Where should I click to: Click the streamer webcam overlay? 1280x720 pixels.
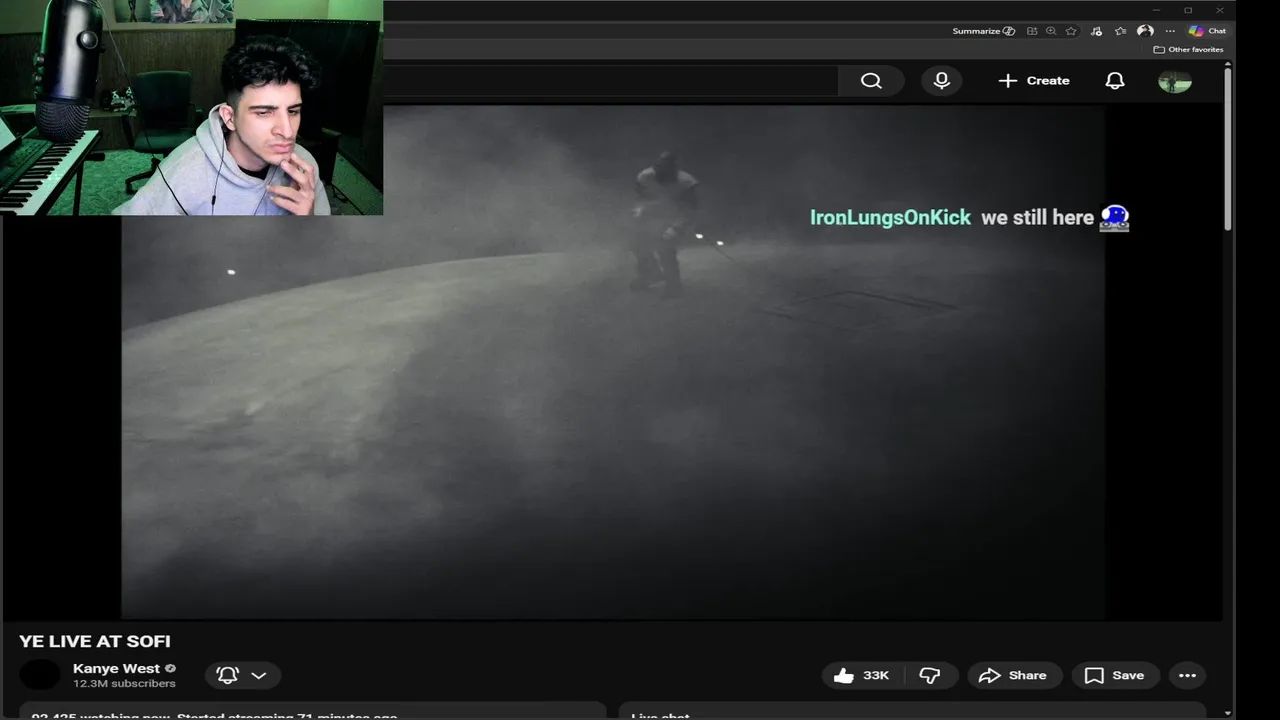(x=191, y=107)
